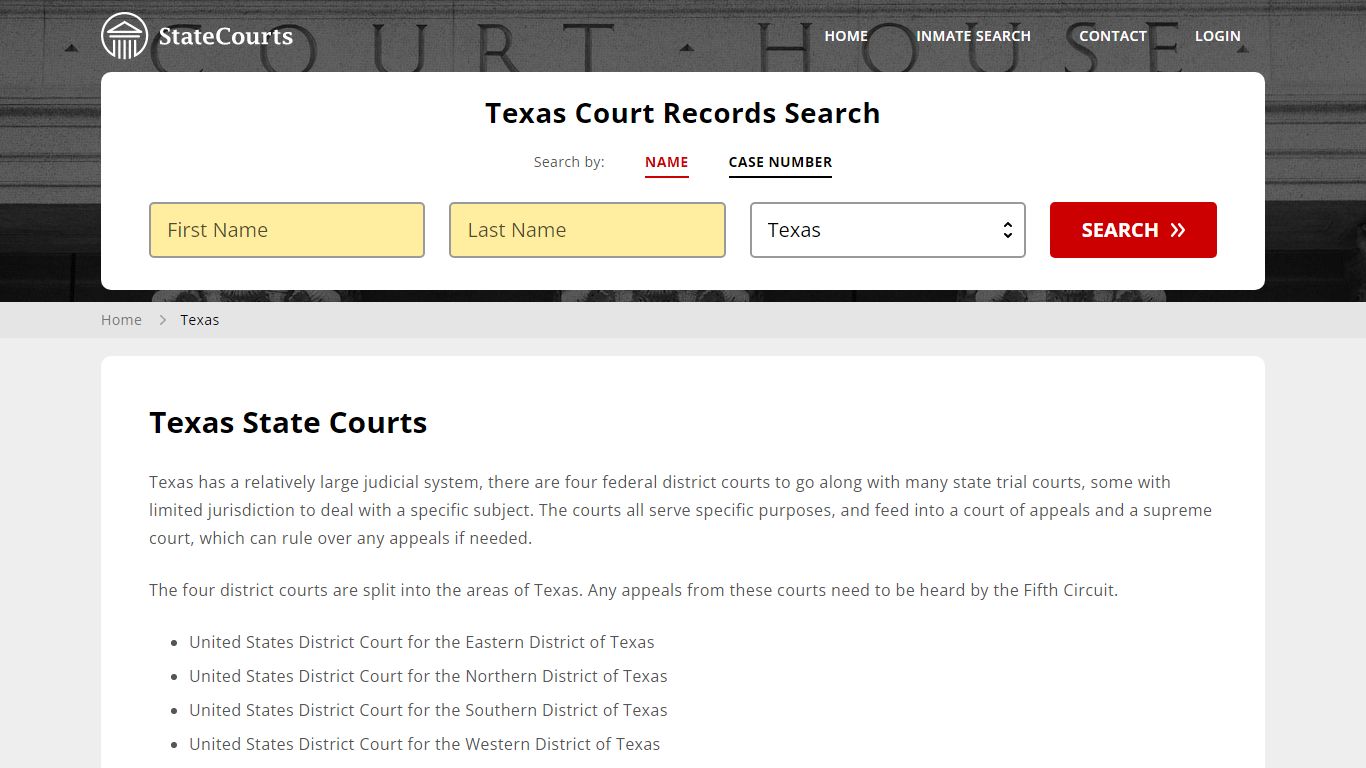Click the Texas Court Records Search heading
Image resolution: width=1366 pixels, height=768 pixels.
(683, 113)
